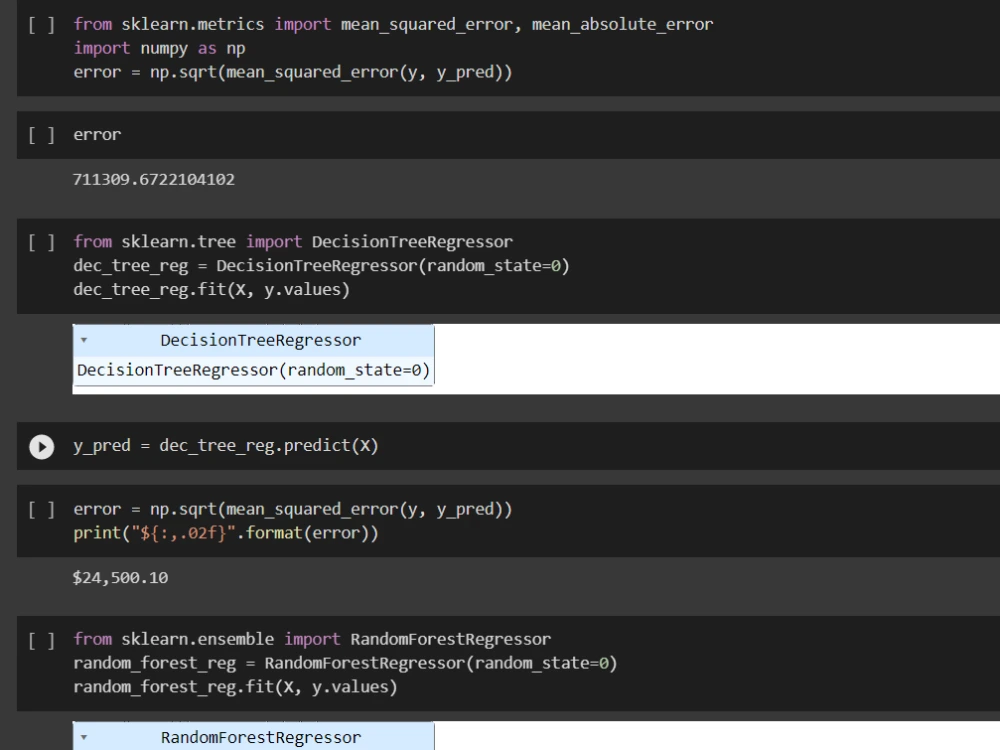The width and height of the screenshot is (1000, 750).
Task: Collapse the RandomForestRegressor output arrow
Action: (84, 738)
